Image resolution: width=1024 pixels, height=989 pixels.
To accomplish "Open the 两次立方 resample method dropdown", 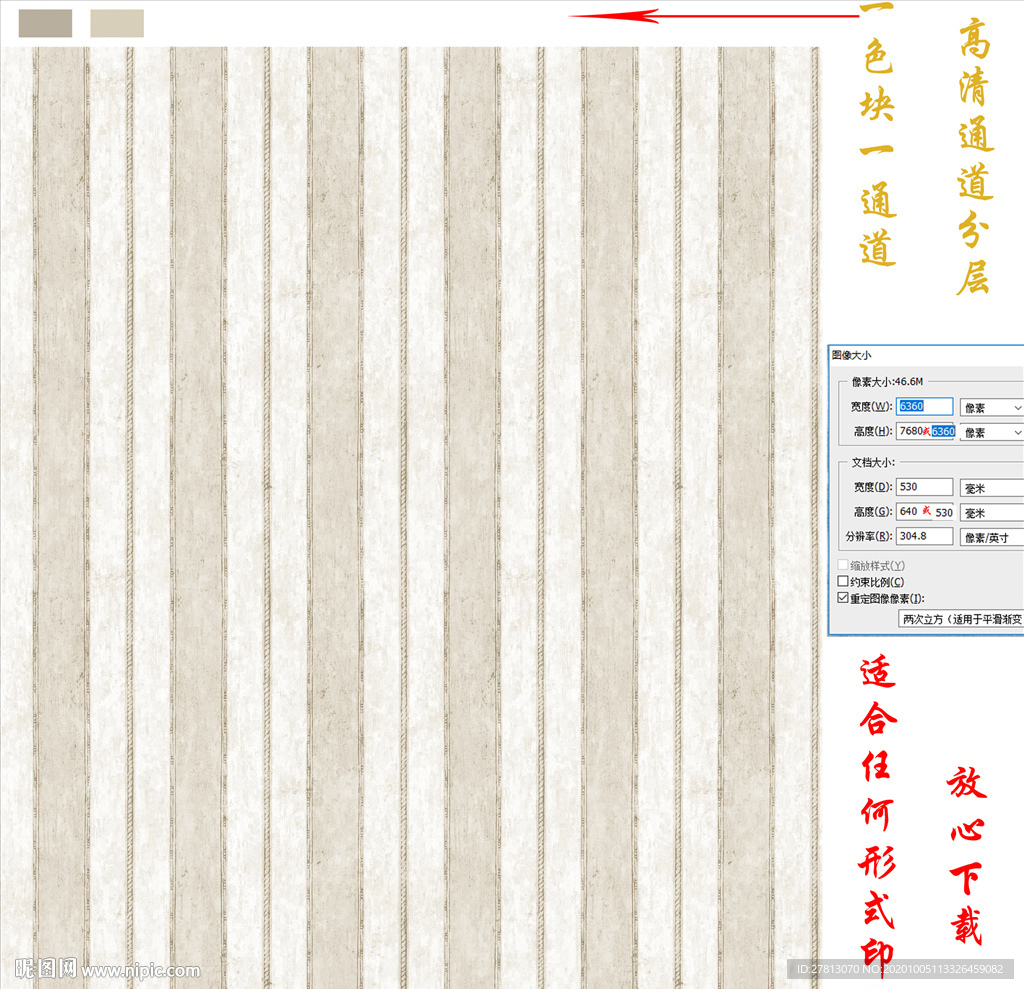I will tap(961, 619).
